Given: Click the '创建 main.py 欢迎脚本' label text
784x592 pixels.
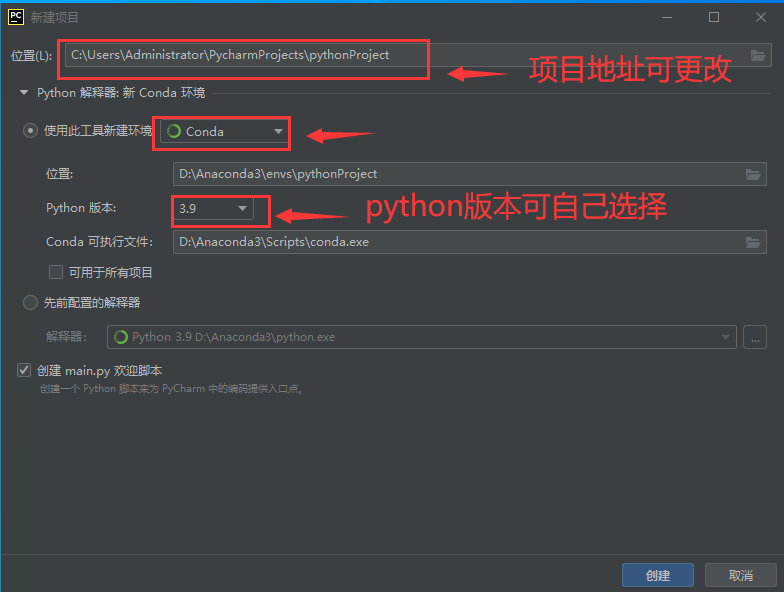Looking at the screenshot, I should [100, 370].
